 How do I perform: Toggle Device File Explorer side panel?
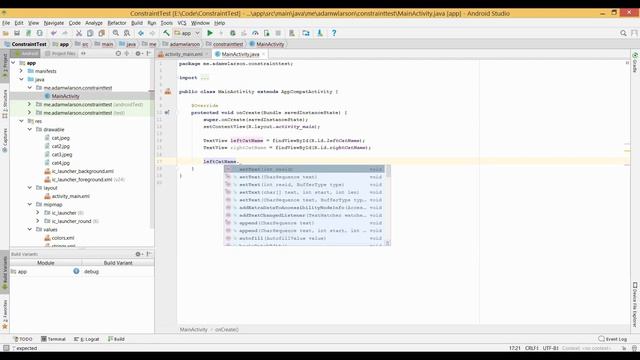[x=635, y=304]
